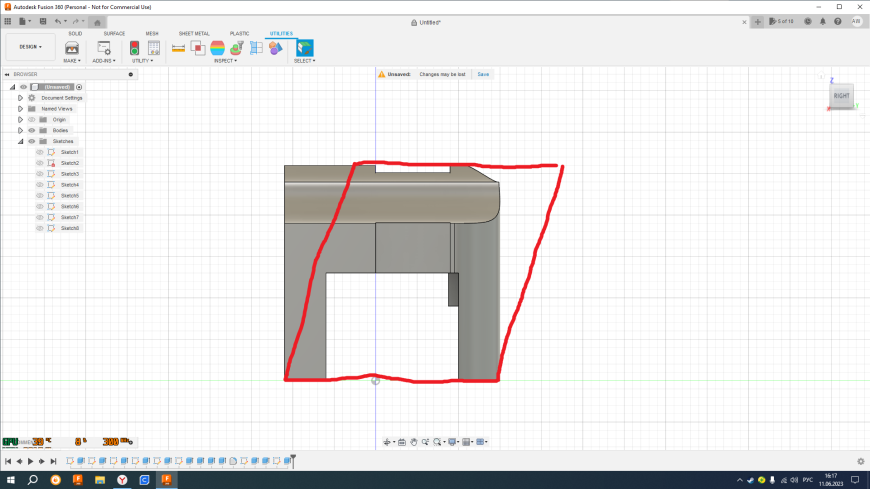Hide the Sketches folder with eye icon
This screenshot has height=489, width=870.
pos(32,141)
